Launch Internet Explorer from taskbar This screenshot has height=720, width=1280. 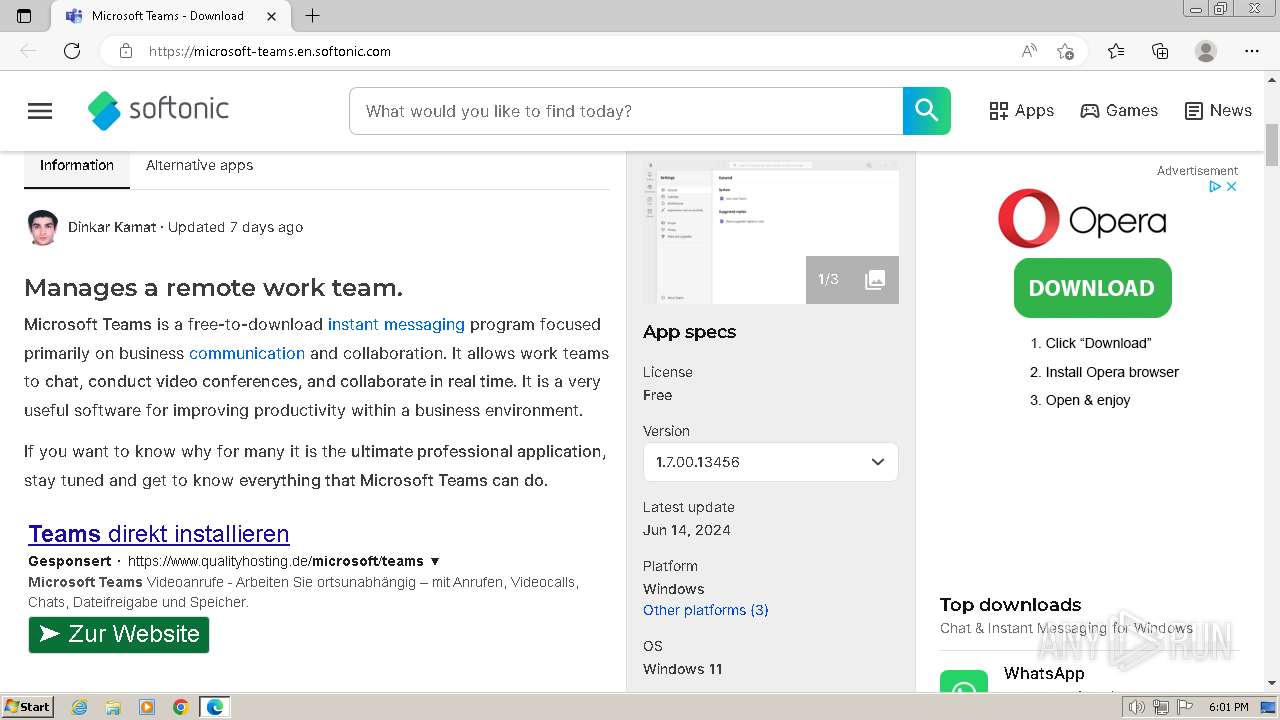coord(80,707)
